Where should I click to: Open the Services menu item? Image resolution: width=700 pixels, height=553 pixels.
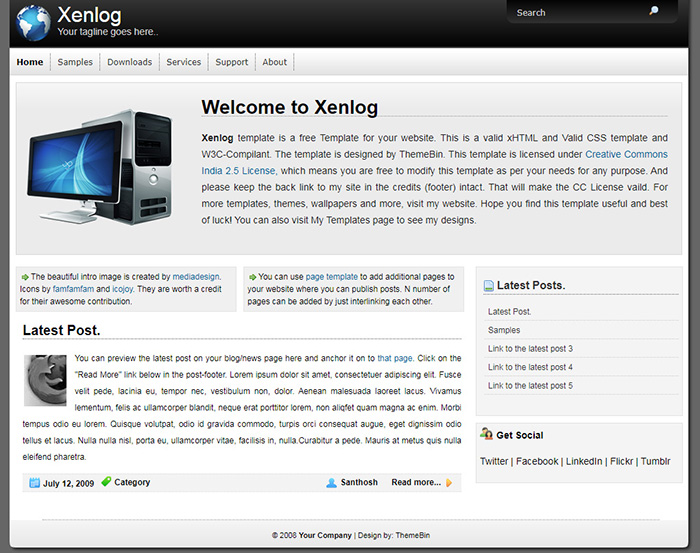[x=183, y=62]
